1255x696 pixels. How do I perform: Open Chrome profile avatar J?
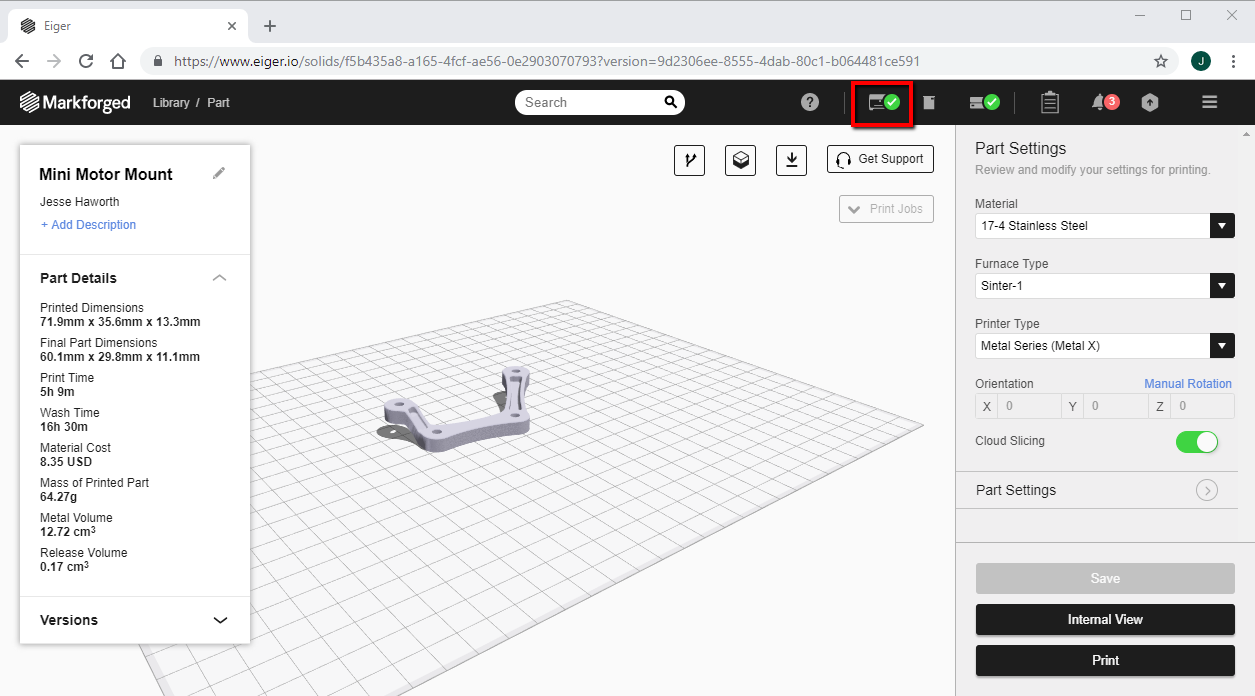[x=1201, y=61]
